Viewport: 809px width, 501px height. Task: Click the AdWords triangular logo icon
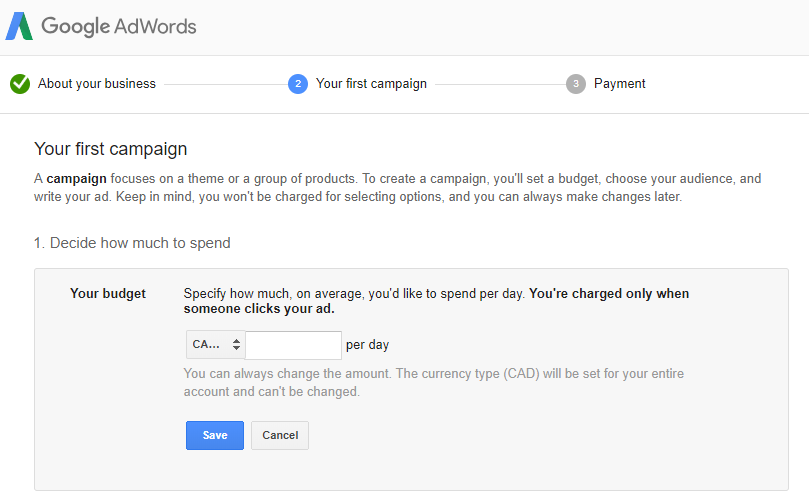coord(19,26)
